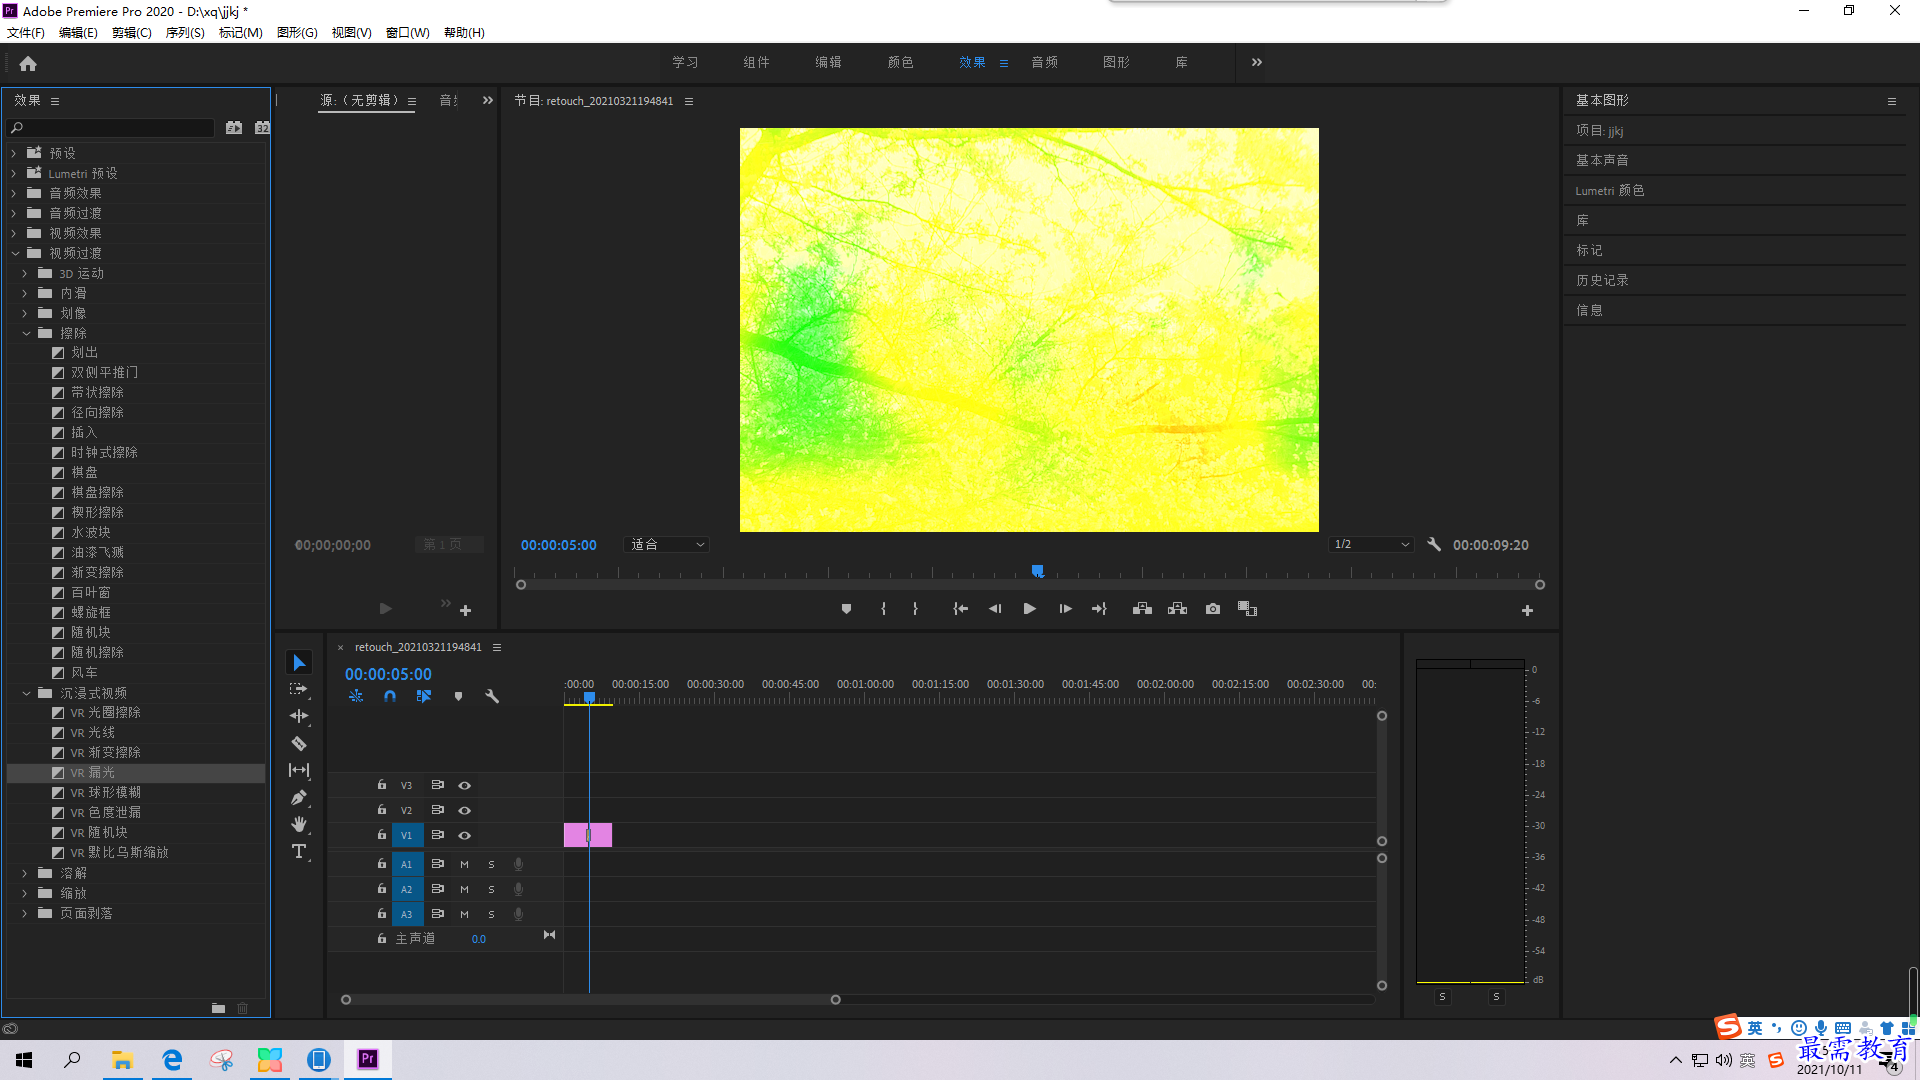
Task: Enable voice-over record on A3
Action: coord(518,914)
